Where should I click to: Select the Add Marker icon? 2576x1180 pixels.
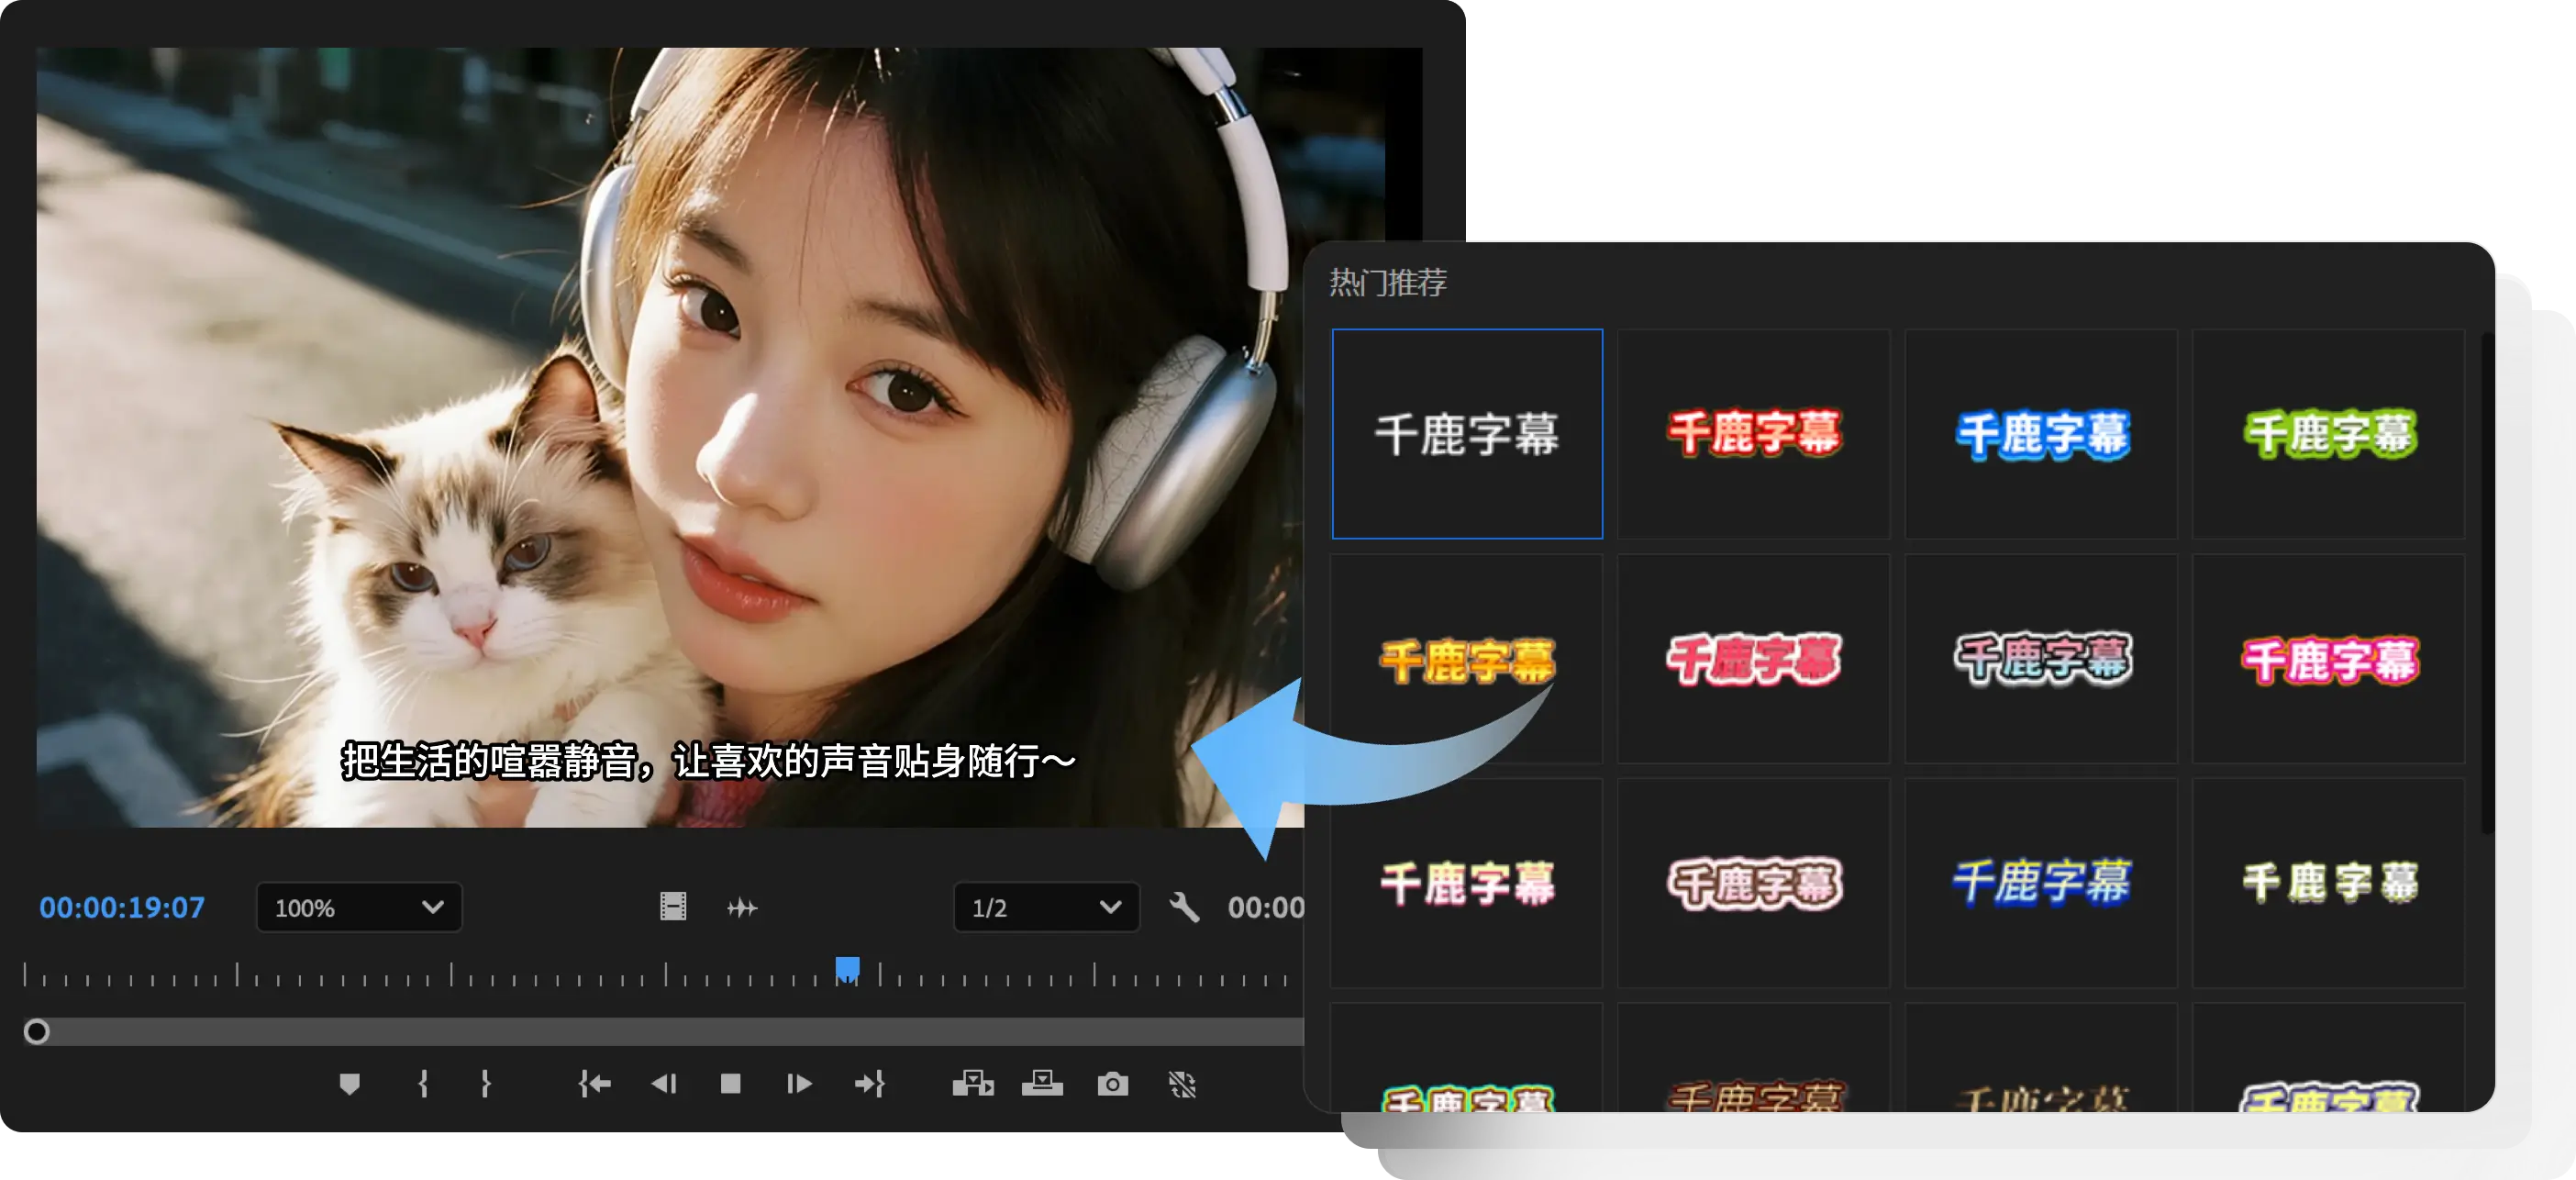tap(349, 1084)
